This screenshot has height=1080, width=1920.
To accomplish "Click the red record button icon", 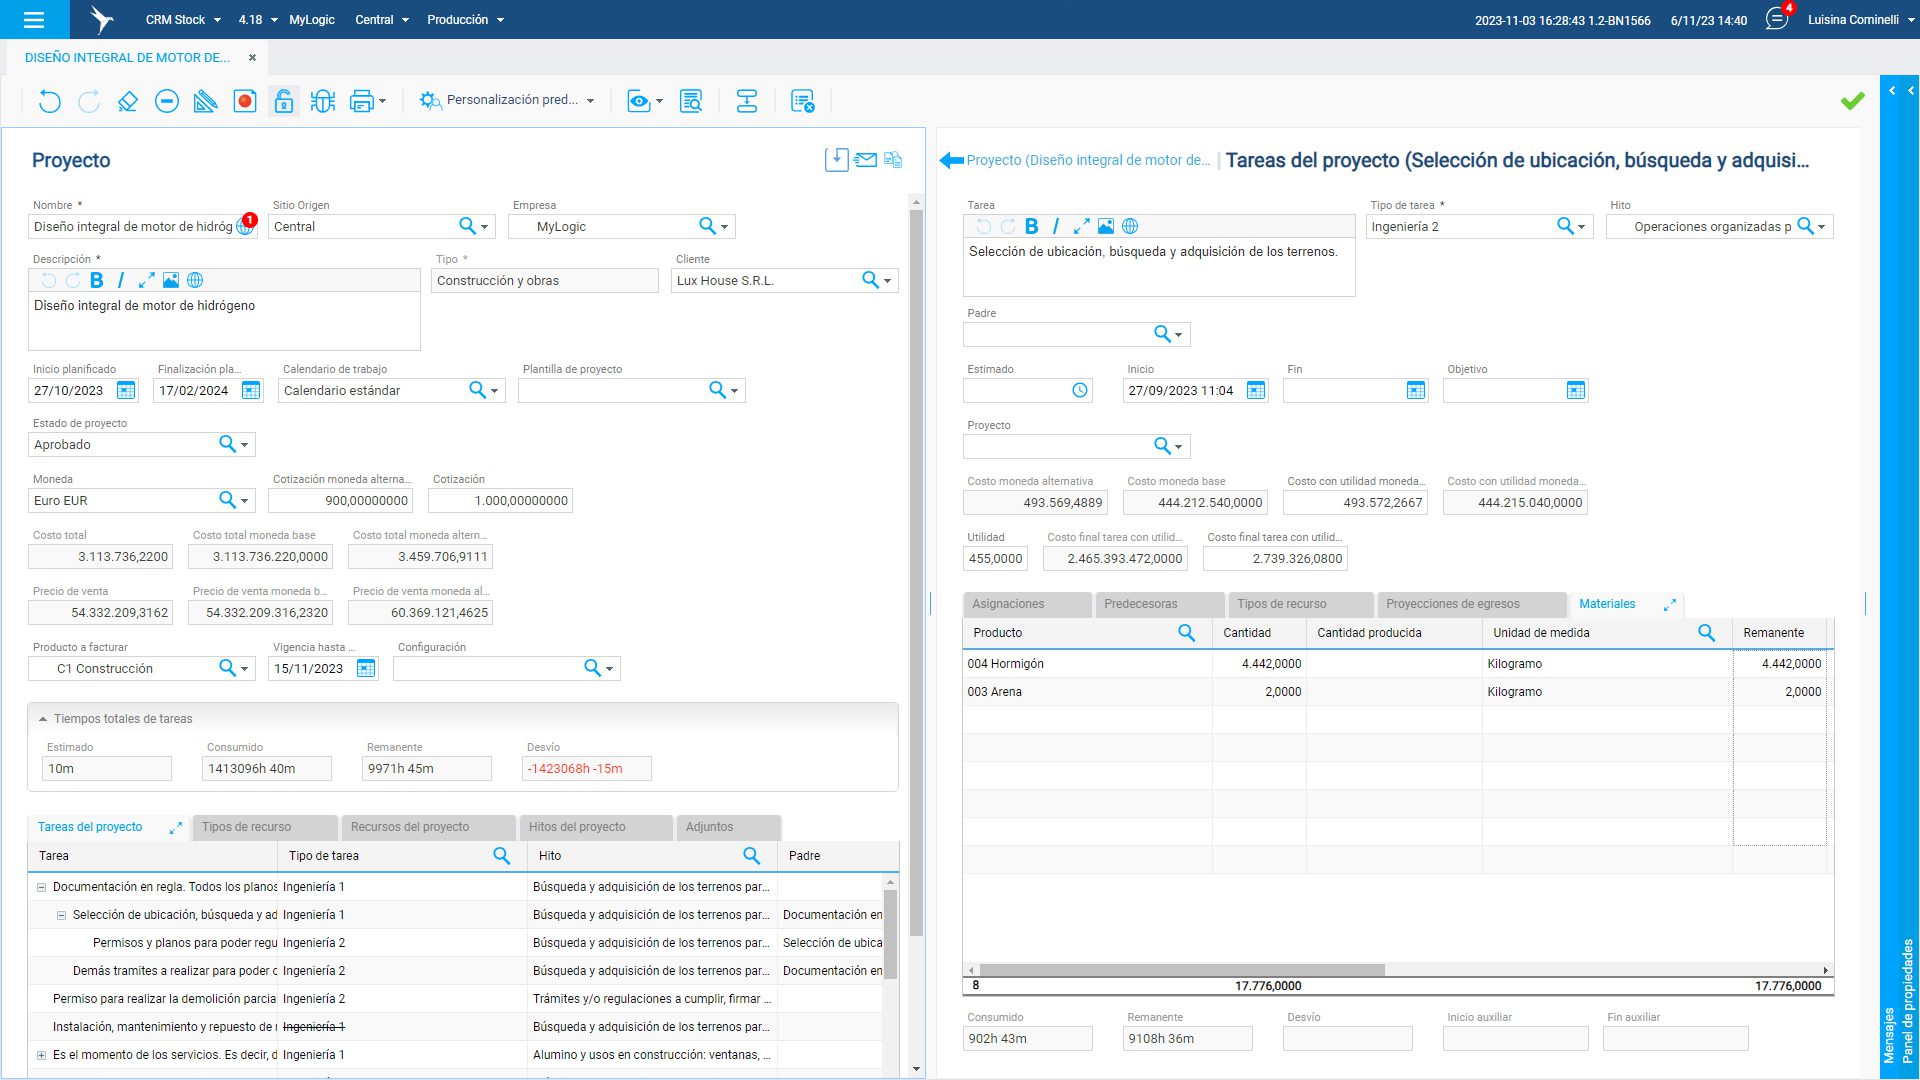I will [x=245, y=101].
